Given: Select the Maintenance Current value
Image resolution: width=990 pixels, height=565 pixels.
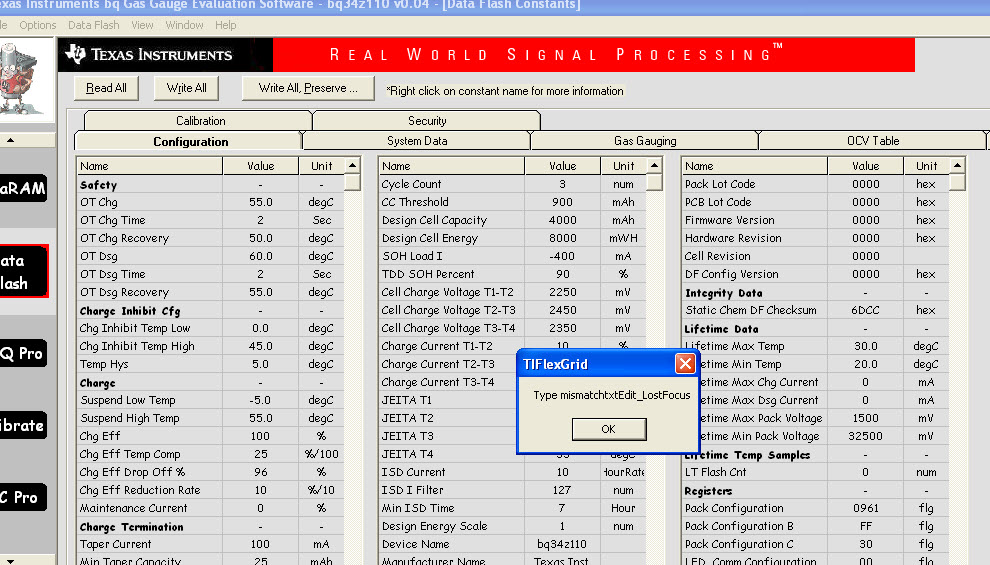Looking at the screenshot, I should pos(260,508).
